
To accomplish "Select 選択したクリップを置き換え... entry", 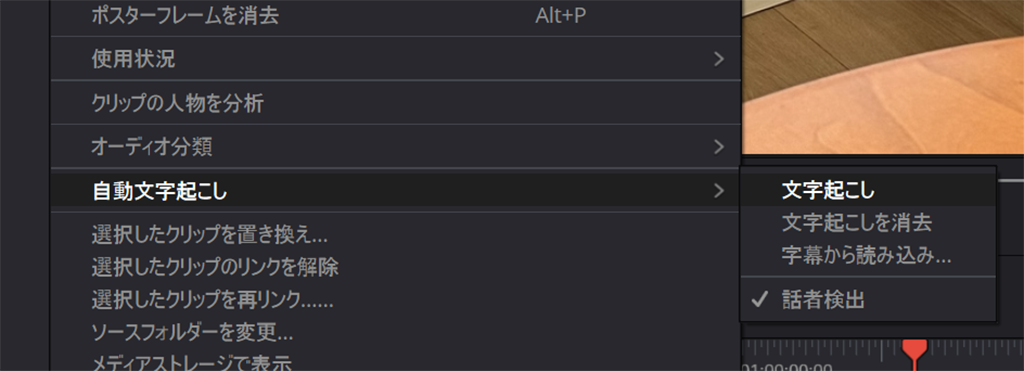I will click(396, 233).
